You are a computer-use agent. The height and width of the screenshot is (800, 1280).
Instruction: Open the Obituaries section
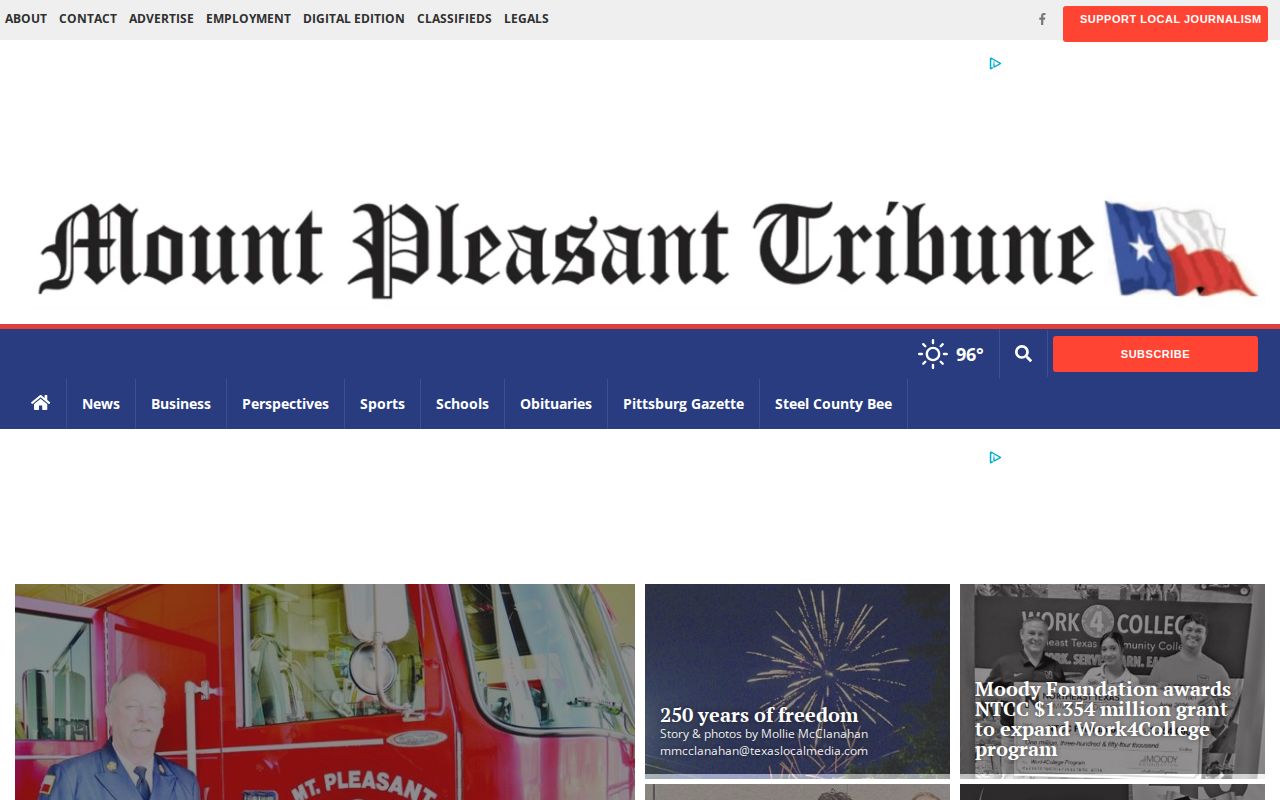coord(556,404)
